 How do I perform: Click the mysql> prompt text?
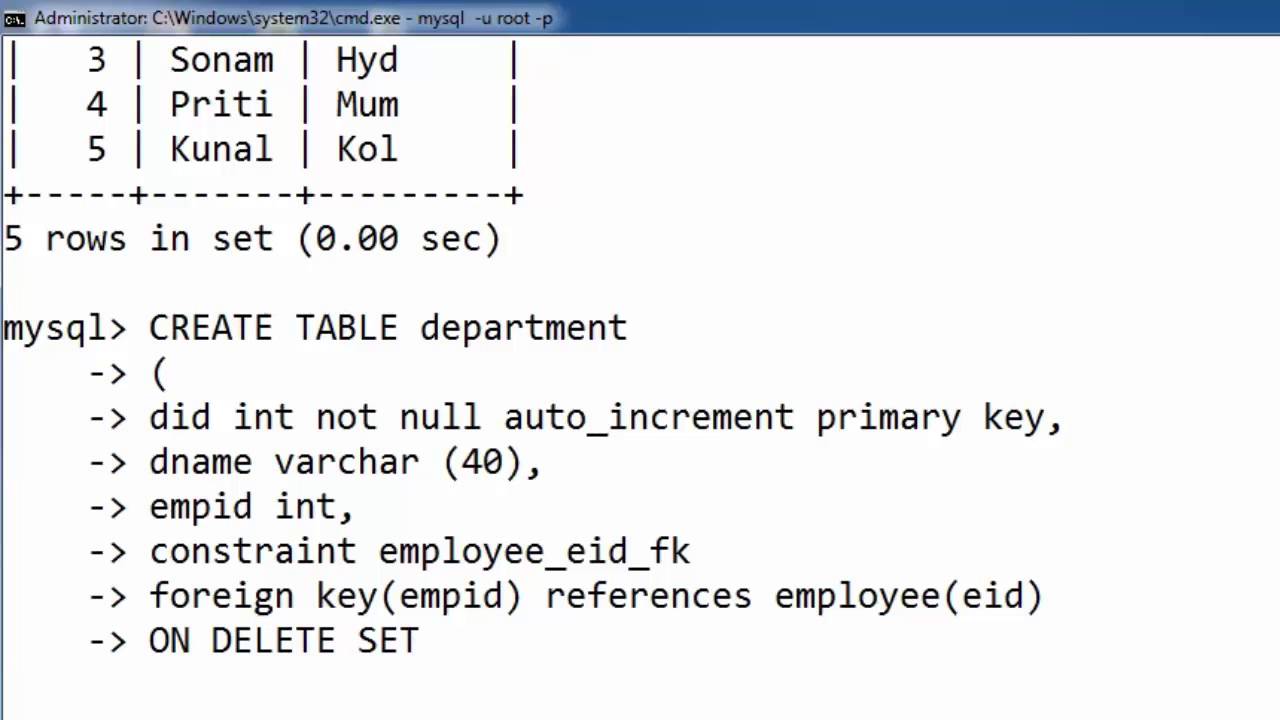pos(65,329)
